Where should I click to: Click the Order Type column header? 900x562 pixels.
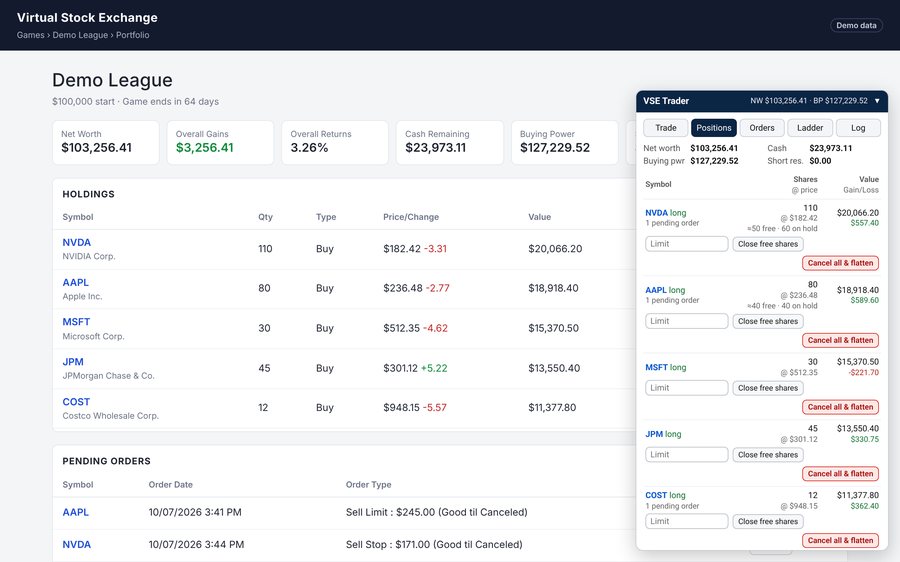(368, 485)
